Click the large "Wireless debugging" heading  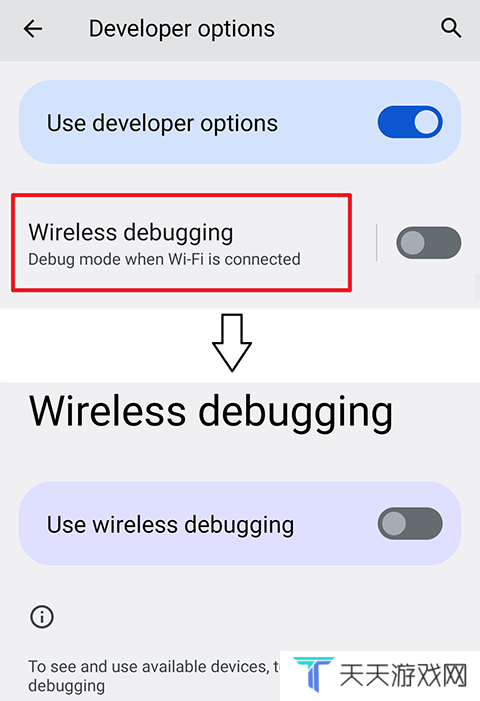(211, 412)
